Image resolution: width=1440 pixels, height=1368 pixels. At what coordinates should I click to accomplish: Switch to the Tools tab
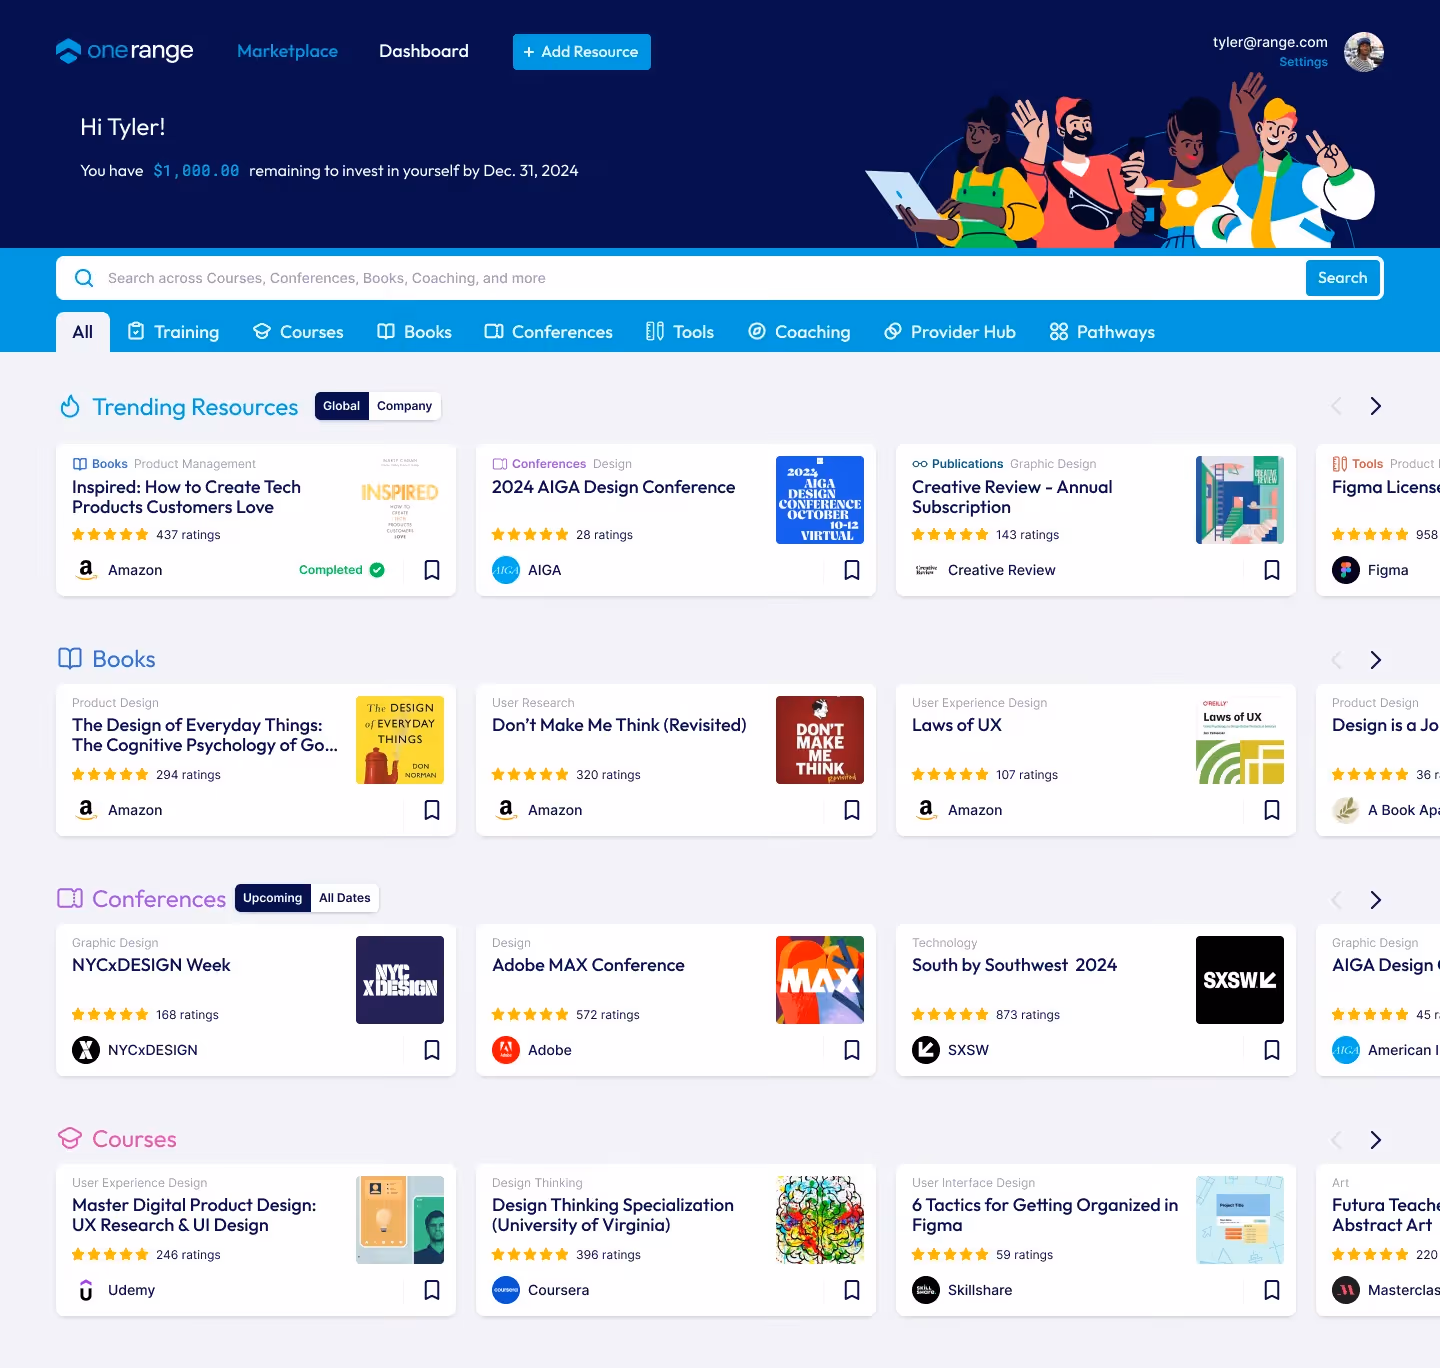pyautogui.click(x=680, y=332)
